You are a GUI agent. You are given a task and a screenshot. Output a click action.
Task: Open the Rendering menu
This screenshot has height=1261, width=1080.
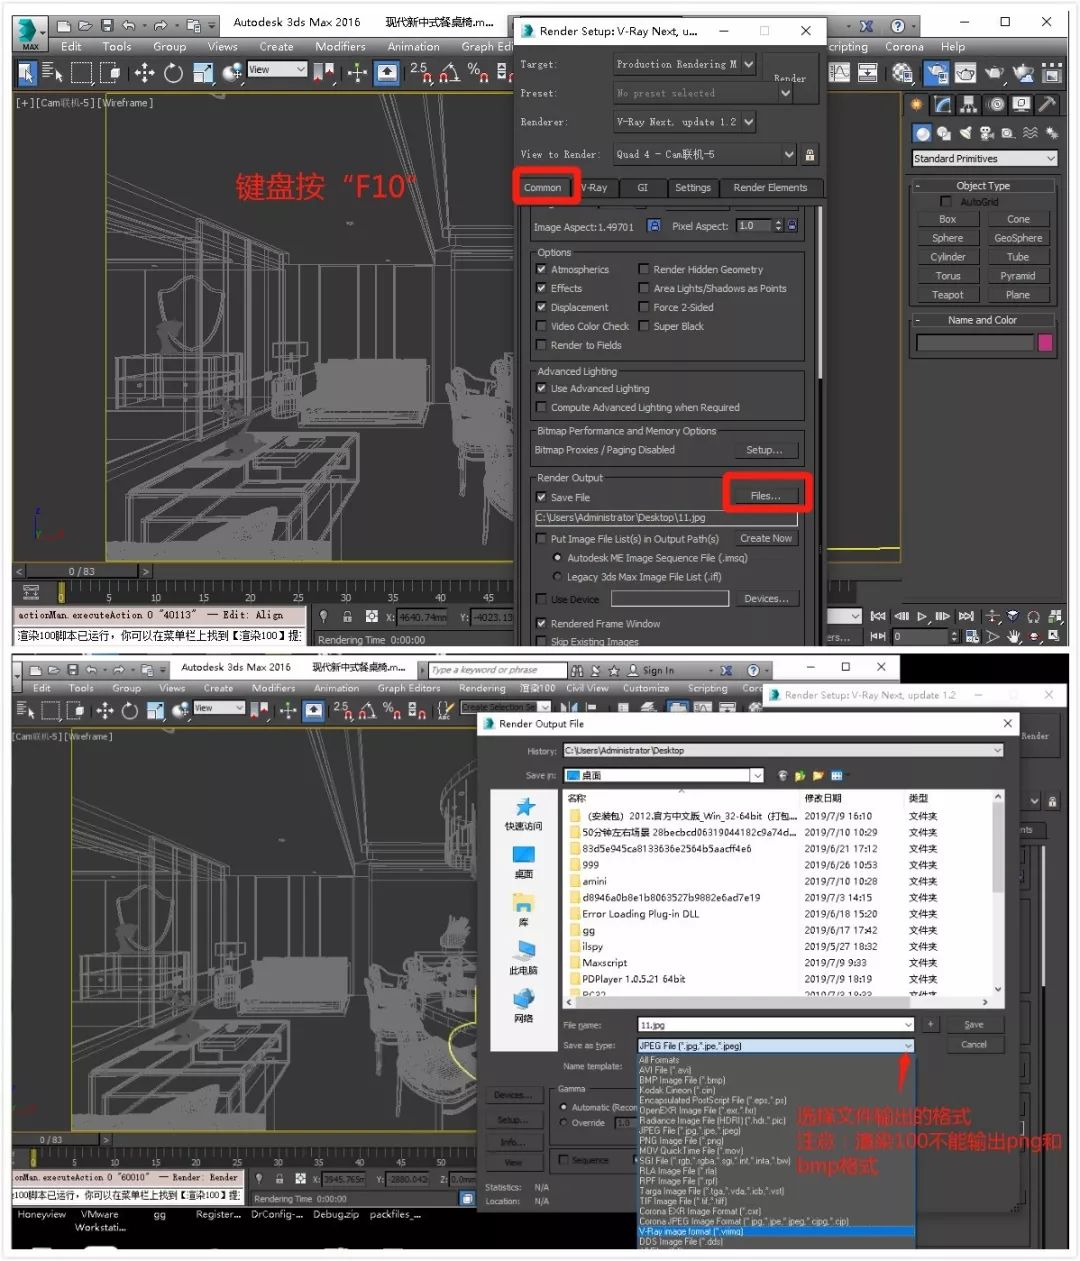[x=481, y=688]
